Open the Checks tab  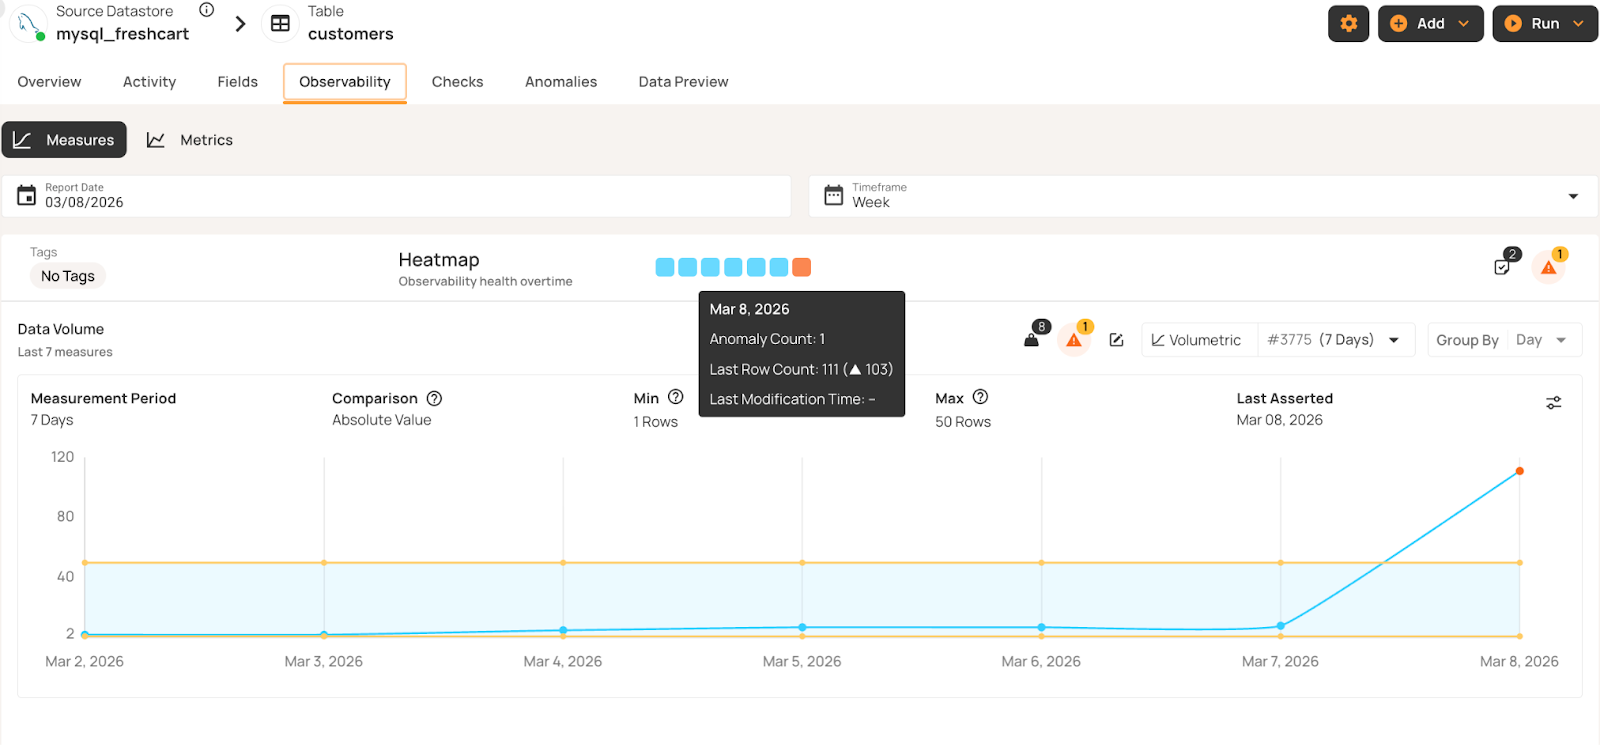[458, 82]
